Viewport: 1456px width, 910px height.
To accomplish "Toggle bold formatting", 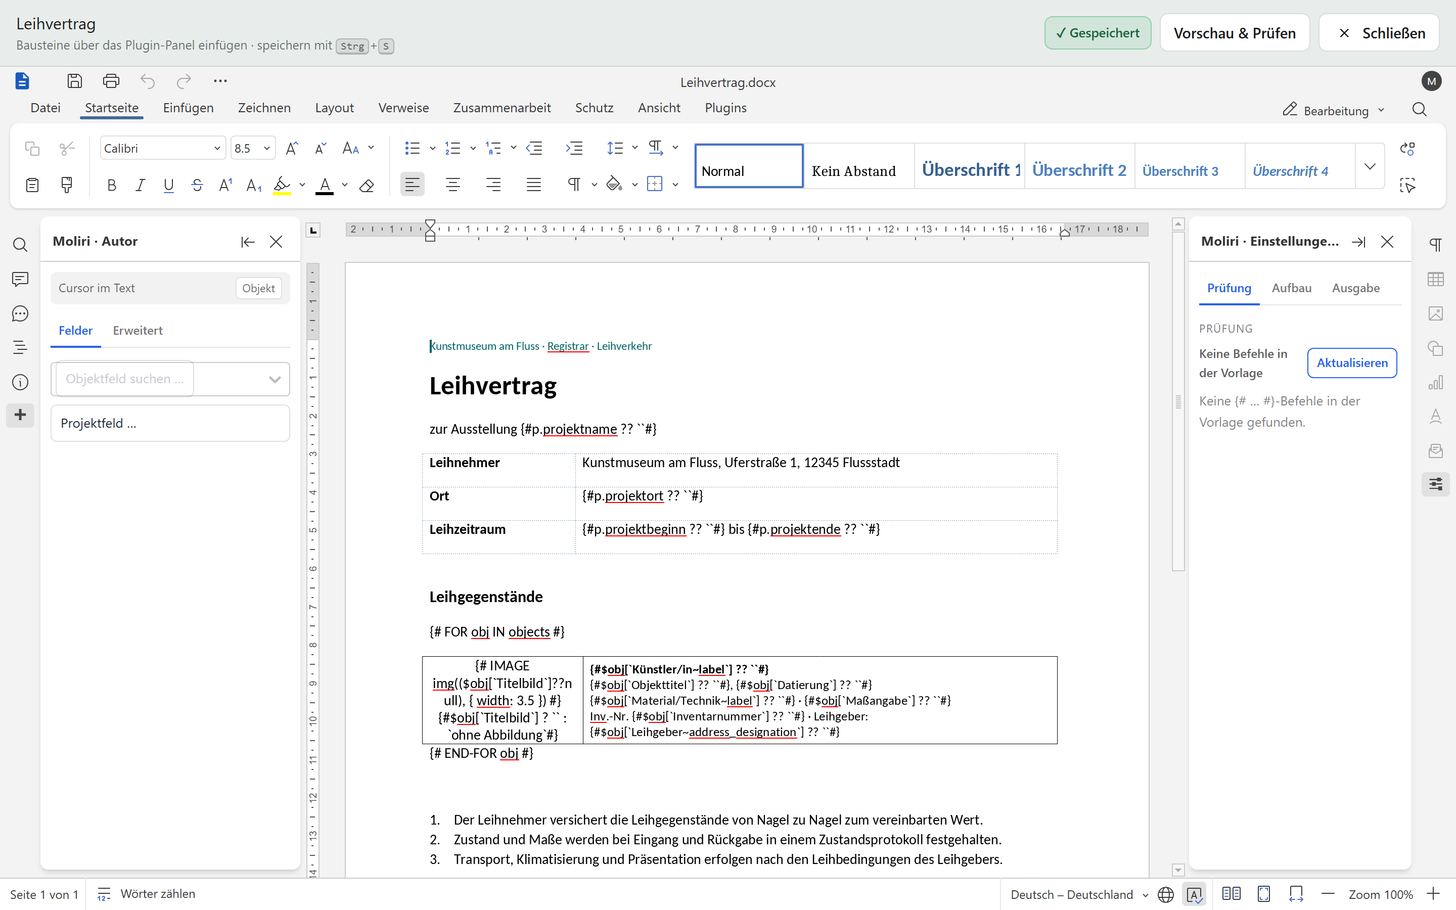I will point(112,185).
